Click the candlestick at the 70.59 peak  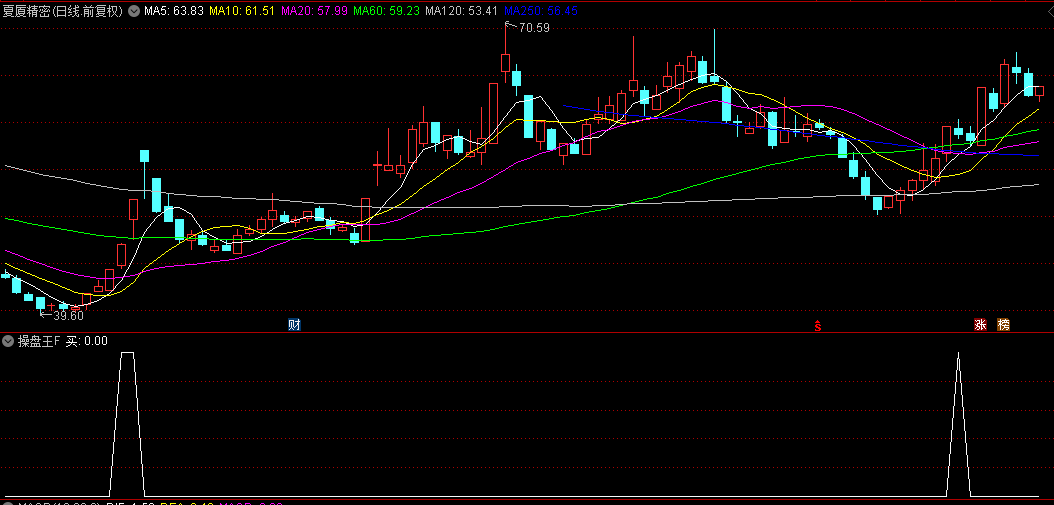(505, 62)
